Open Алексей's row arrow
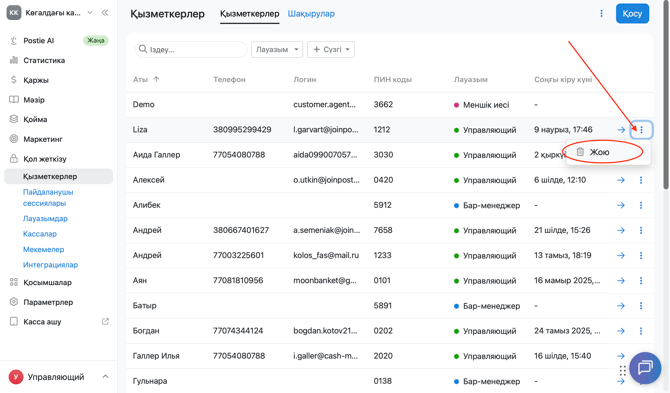The width and height of the screenshot is (670, 393). tap(621, 180)
